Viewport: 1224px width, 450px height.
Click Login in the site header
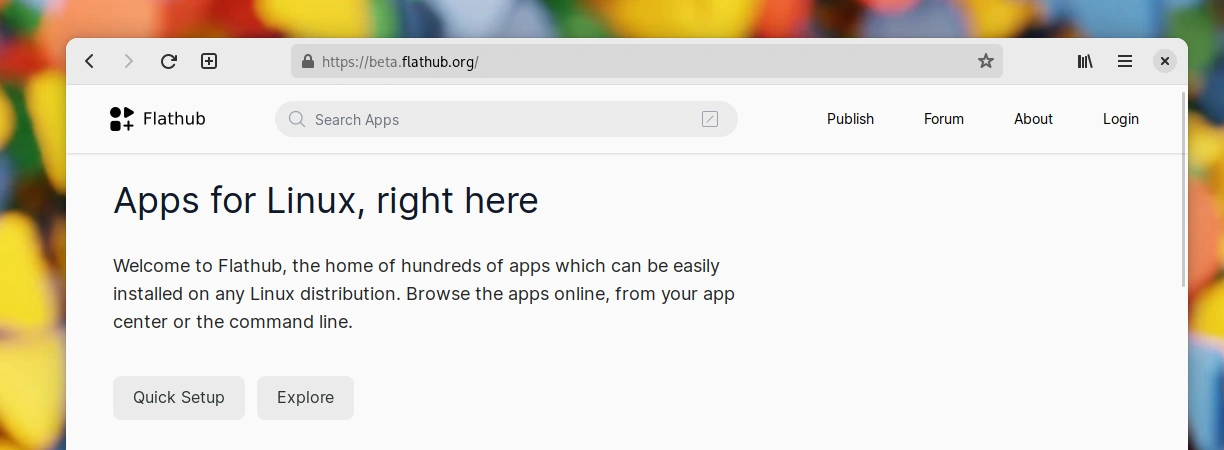(1121, 119)
